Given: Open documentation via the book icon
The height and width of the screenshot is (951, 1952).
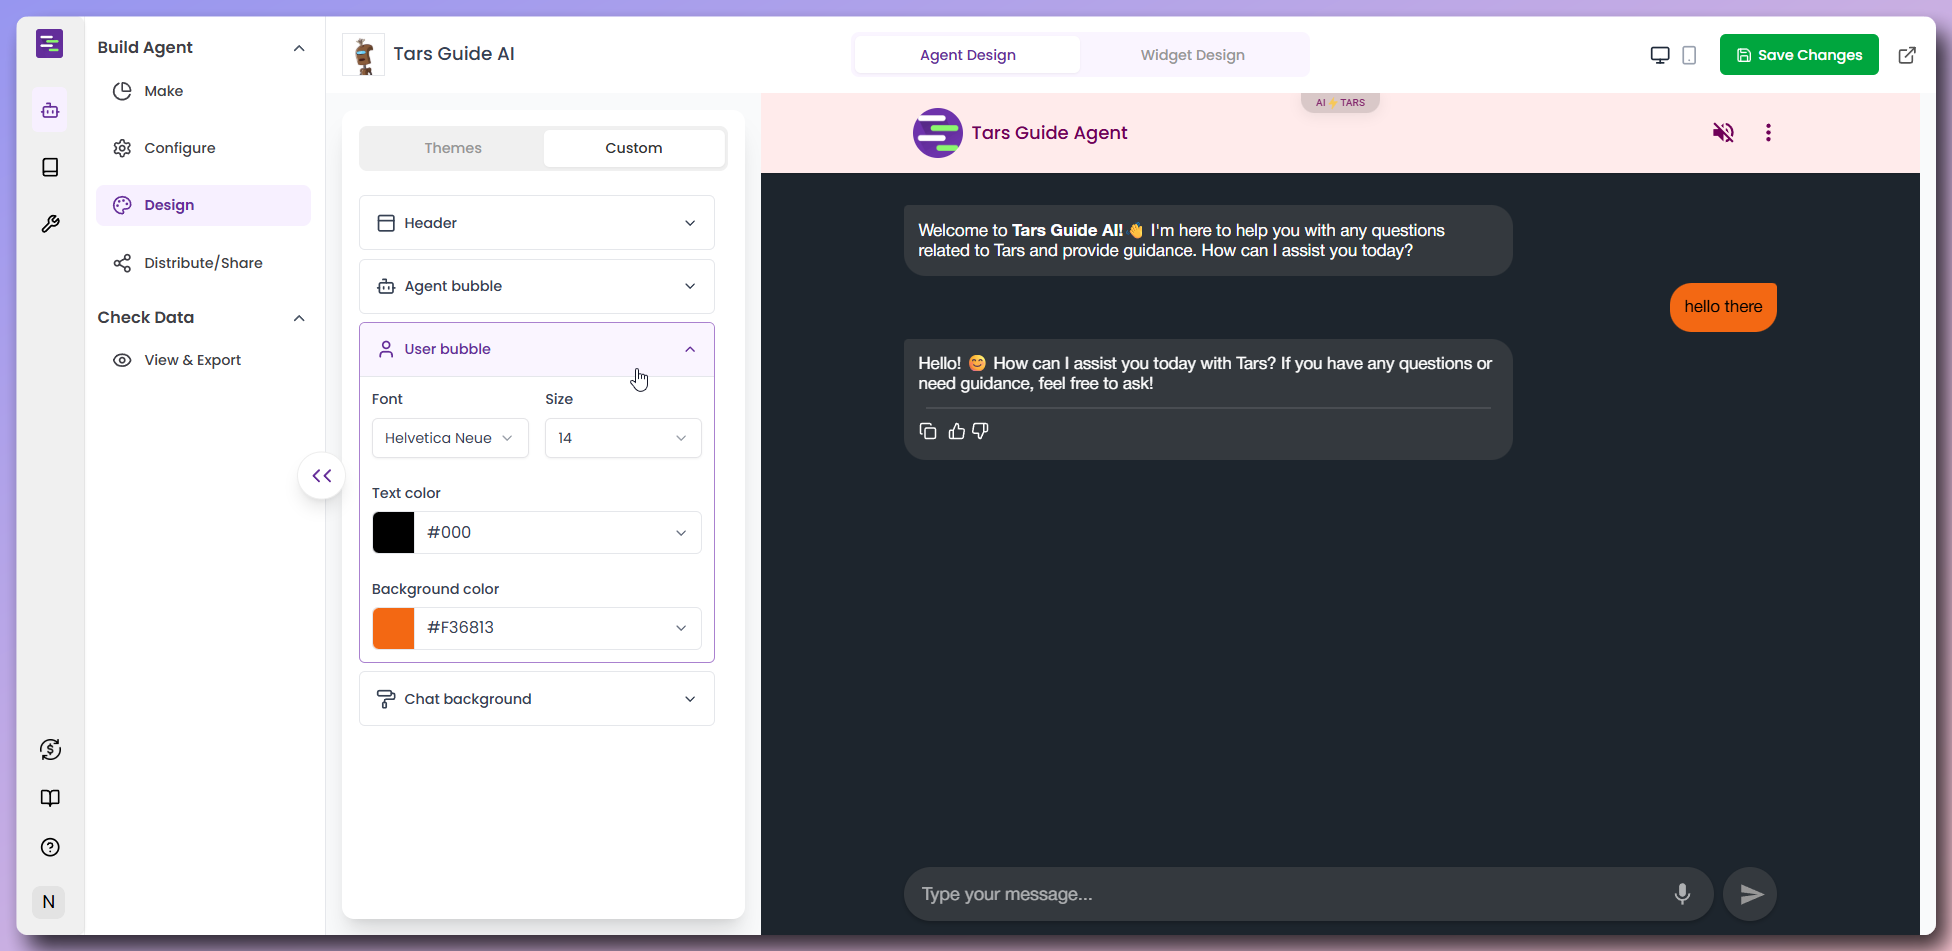Looking at the screenshot, I should pos(50,798).
